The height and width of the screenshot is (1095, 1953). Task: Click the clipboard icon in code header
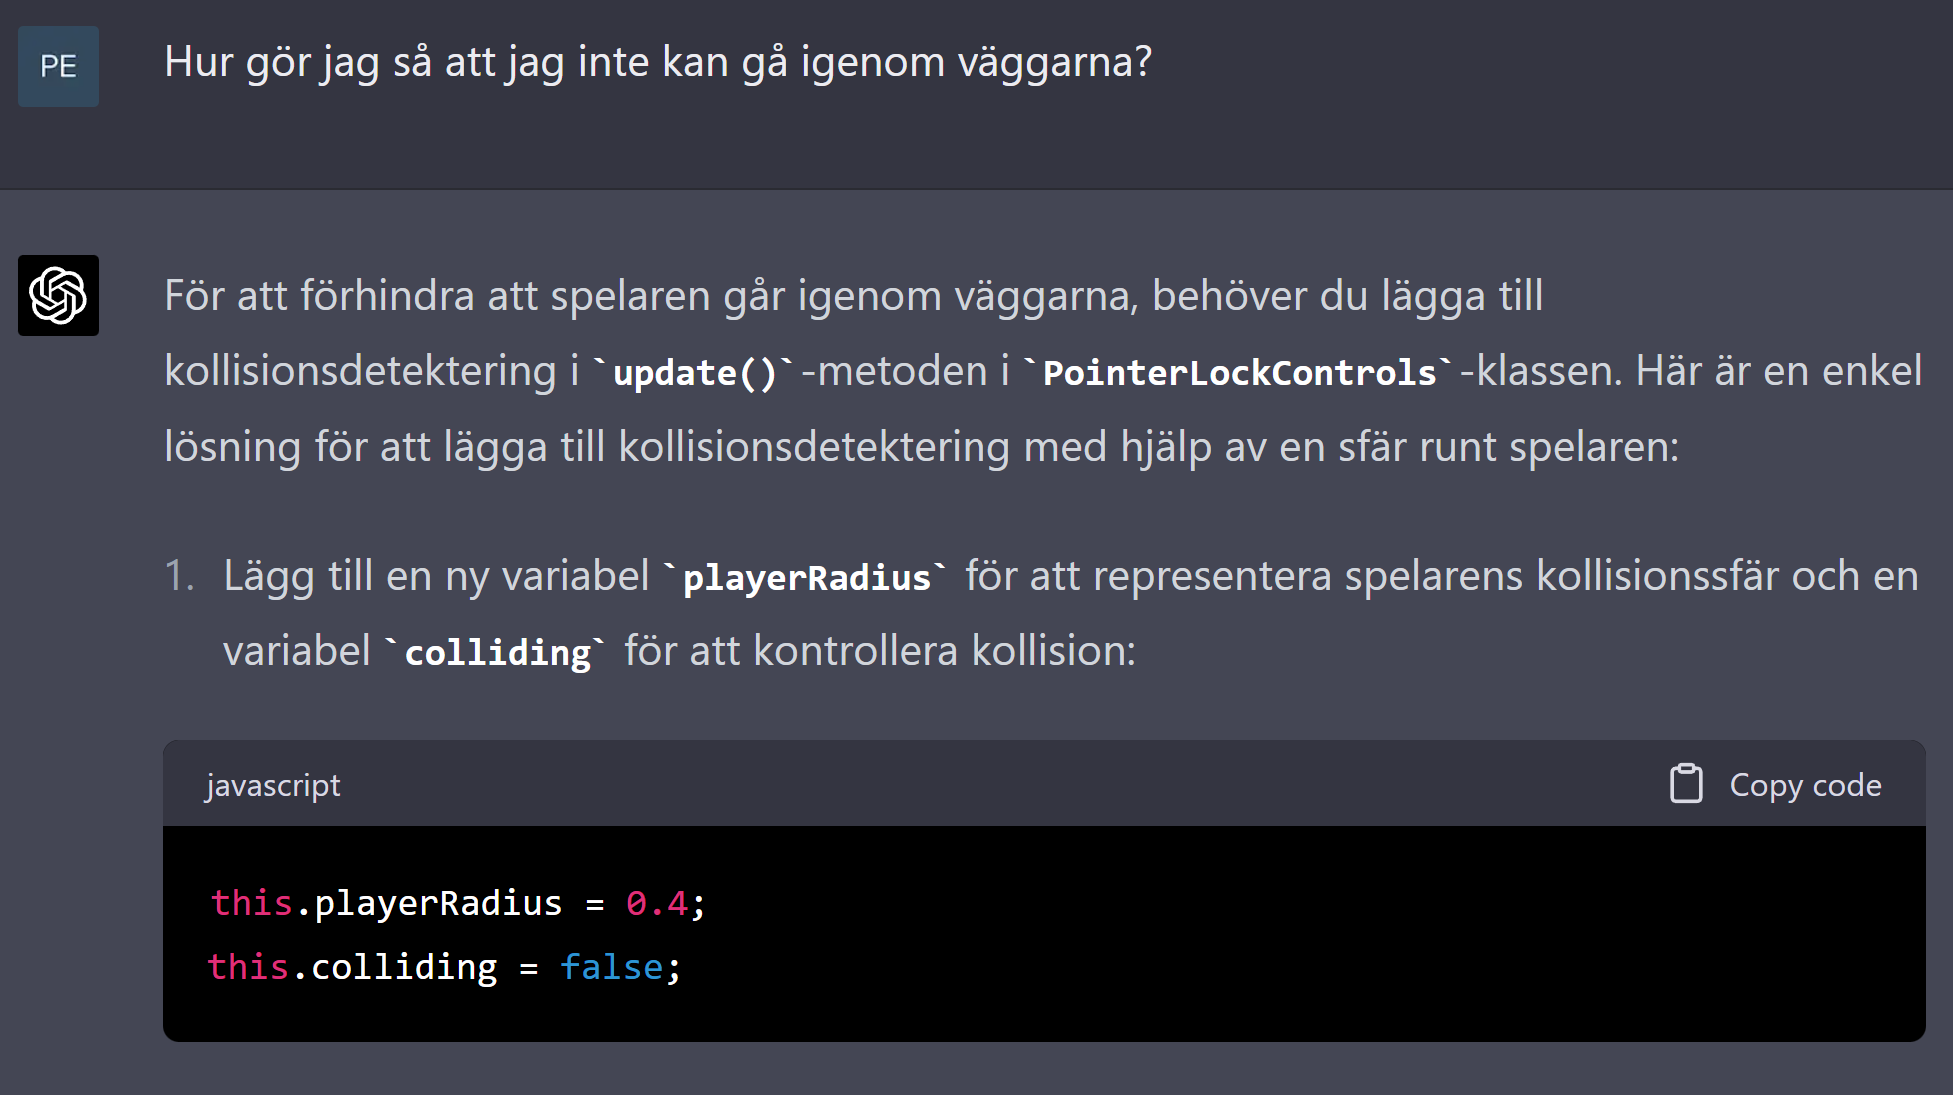(x=1686, y=784)
